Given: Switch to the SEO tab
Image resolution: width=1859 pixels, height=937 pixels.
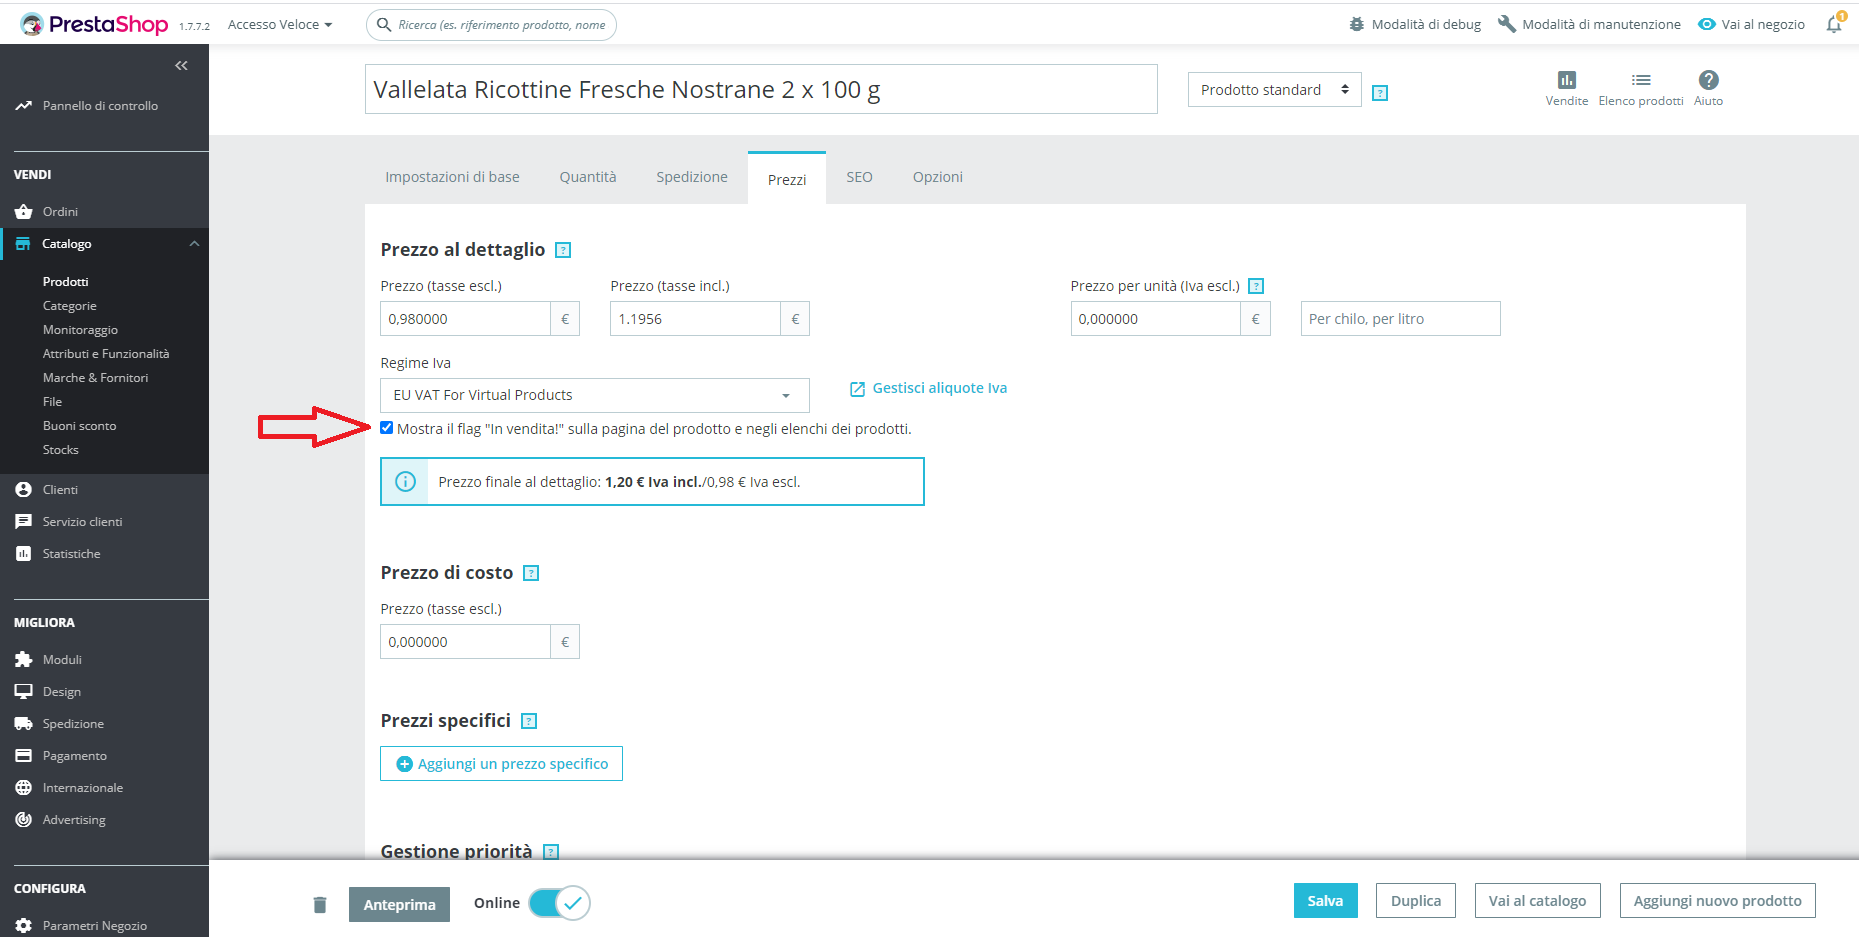Looking at the screenshot, I should pyautogui.click(x=860, y=177).
